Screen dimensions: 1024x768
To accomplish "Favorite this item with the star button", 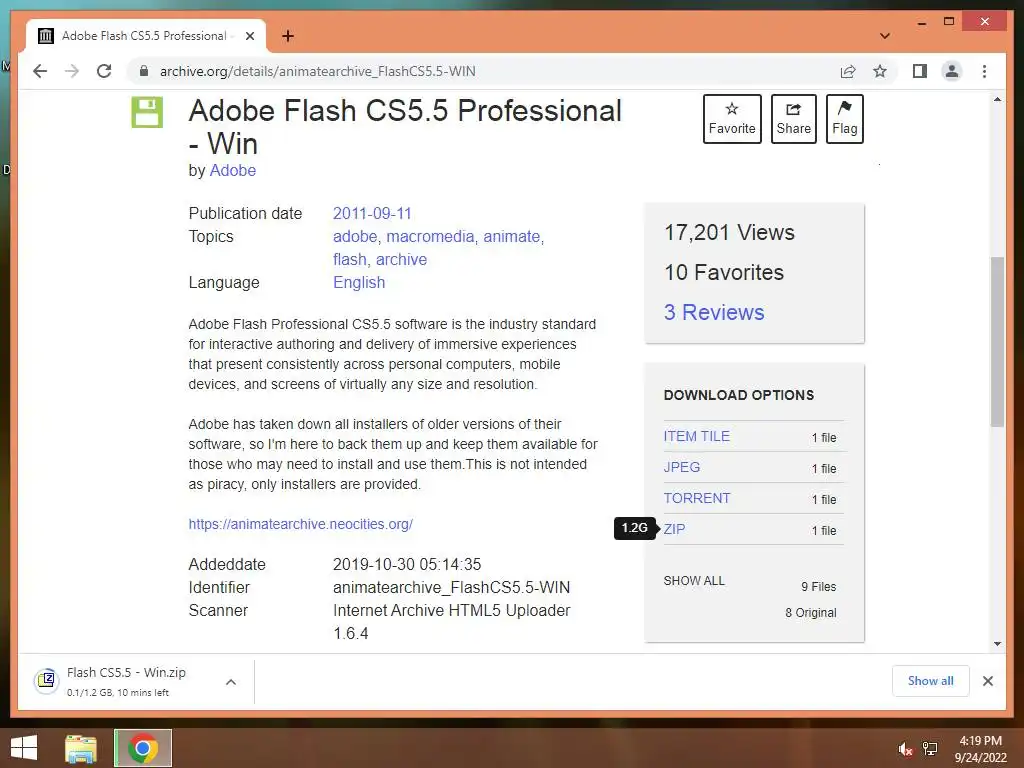I will (732, 119).
